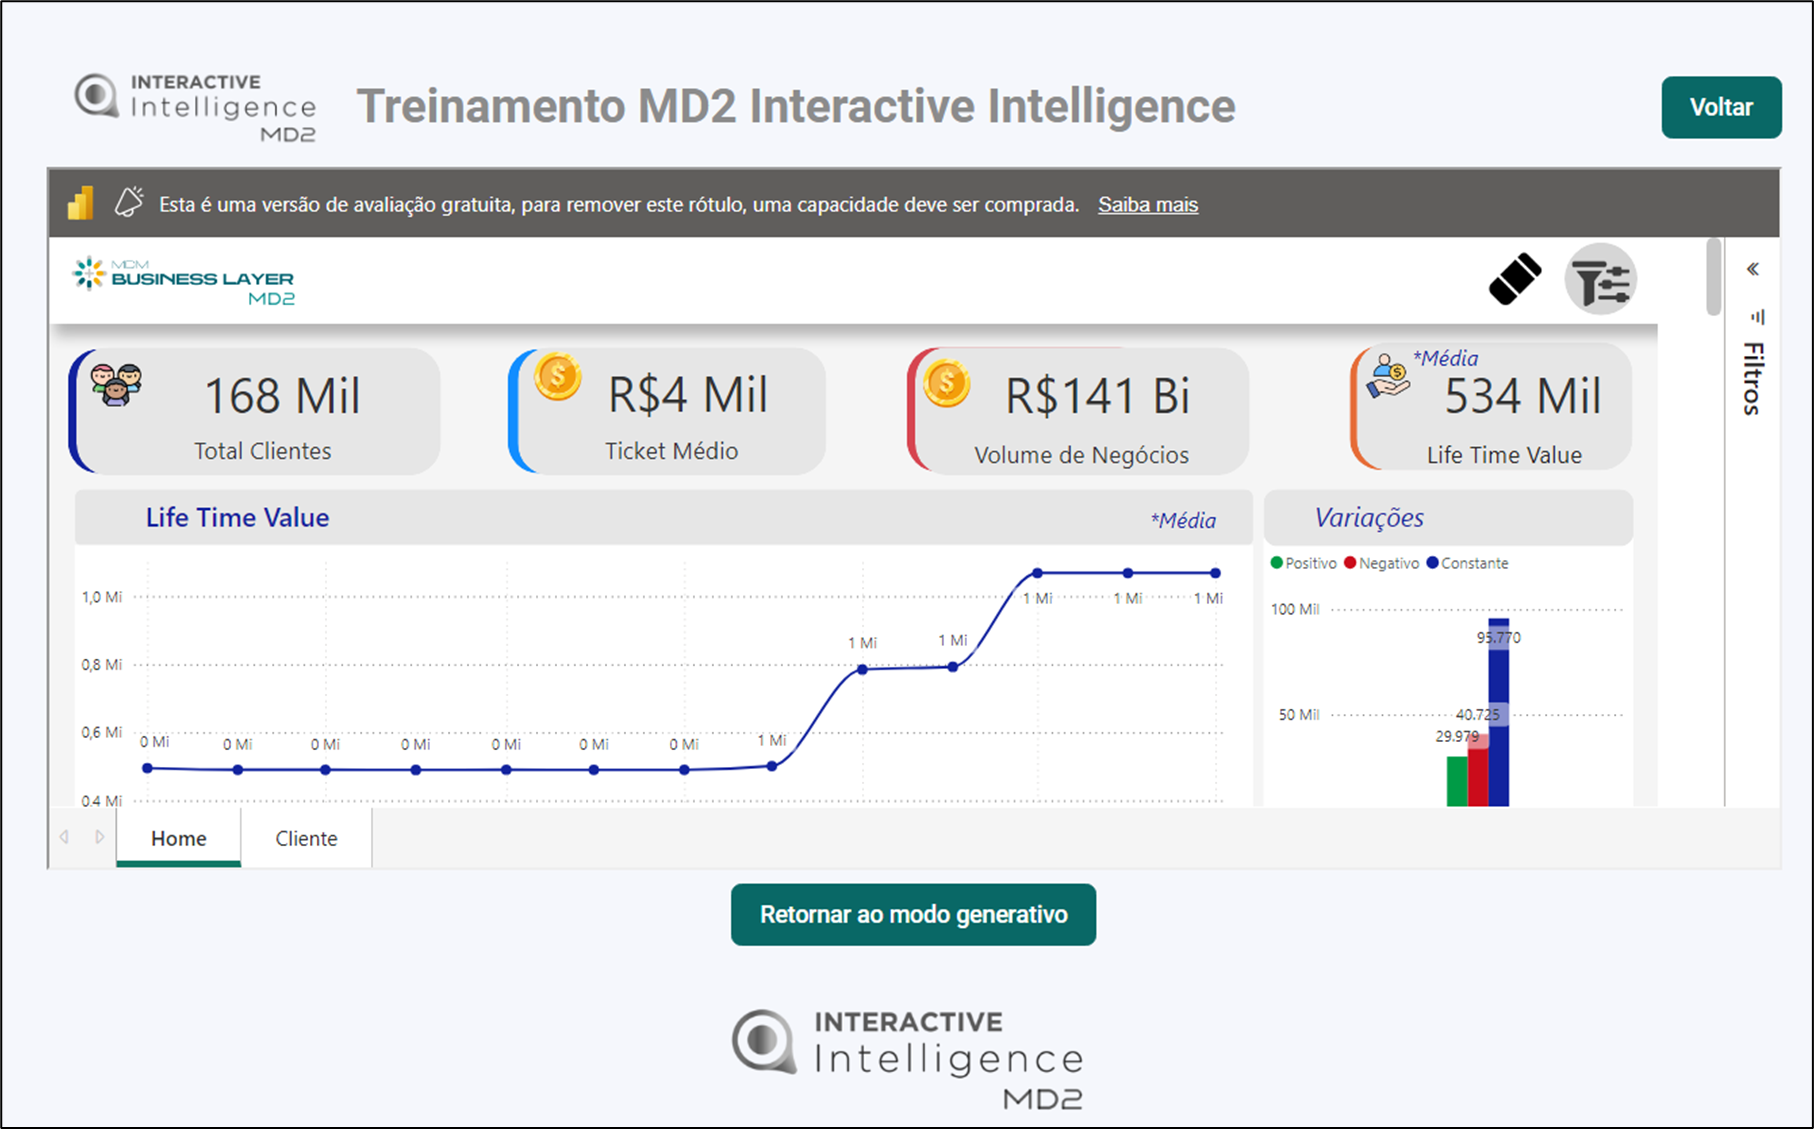Open the vertical Filtros panel label
The image size is (1814, 1129).
tap(1753, 378)
